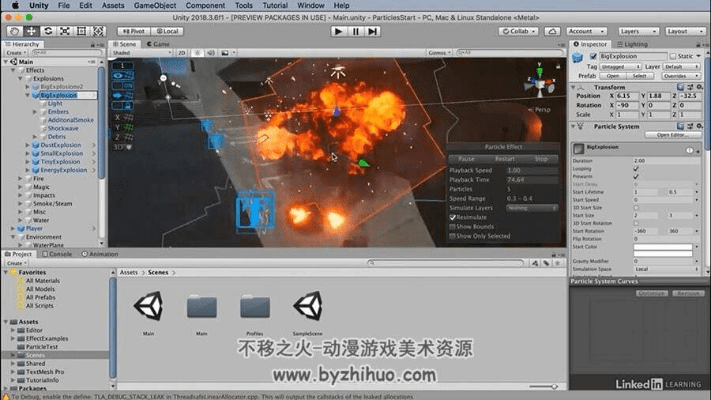This screenshot has height=400, width=711.
Task: Toggle the Prewarm checkbox
Action: pos(636,176)
